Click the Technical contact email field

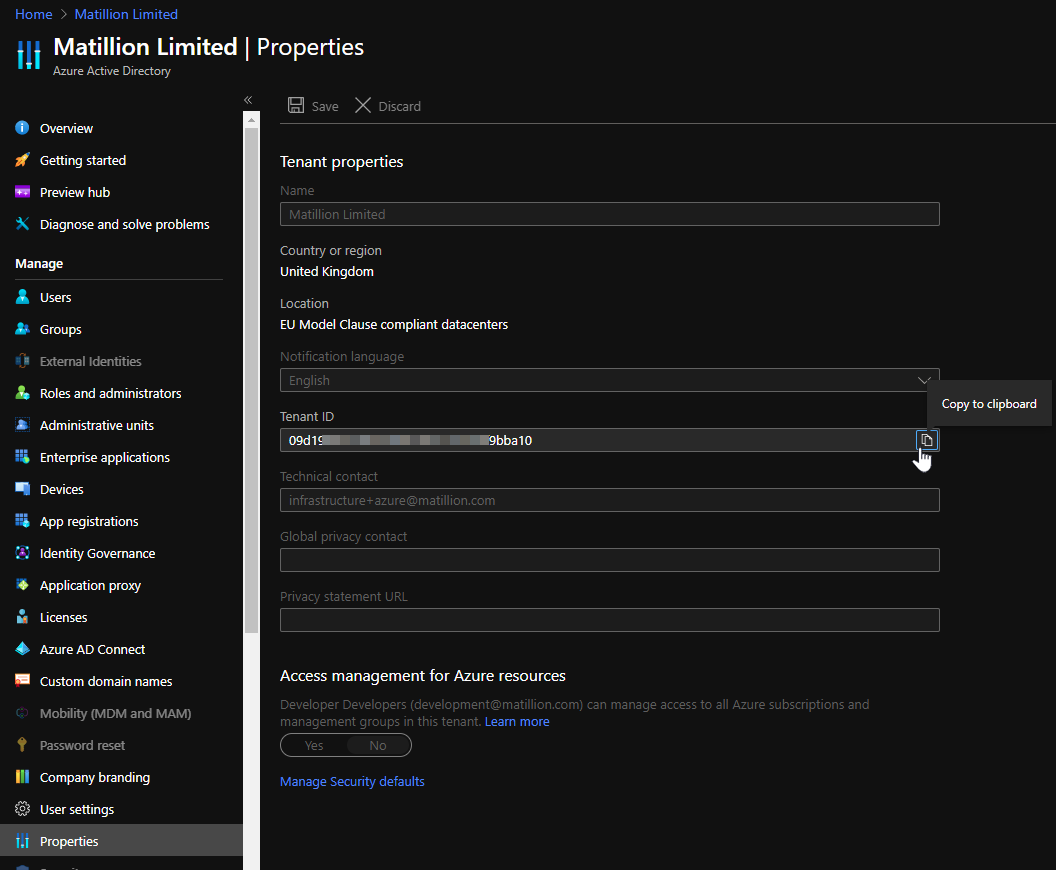(609, 500)
